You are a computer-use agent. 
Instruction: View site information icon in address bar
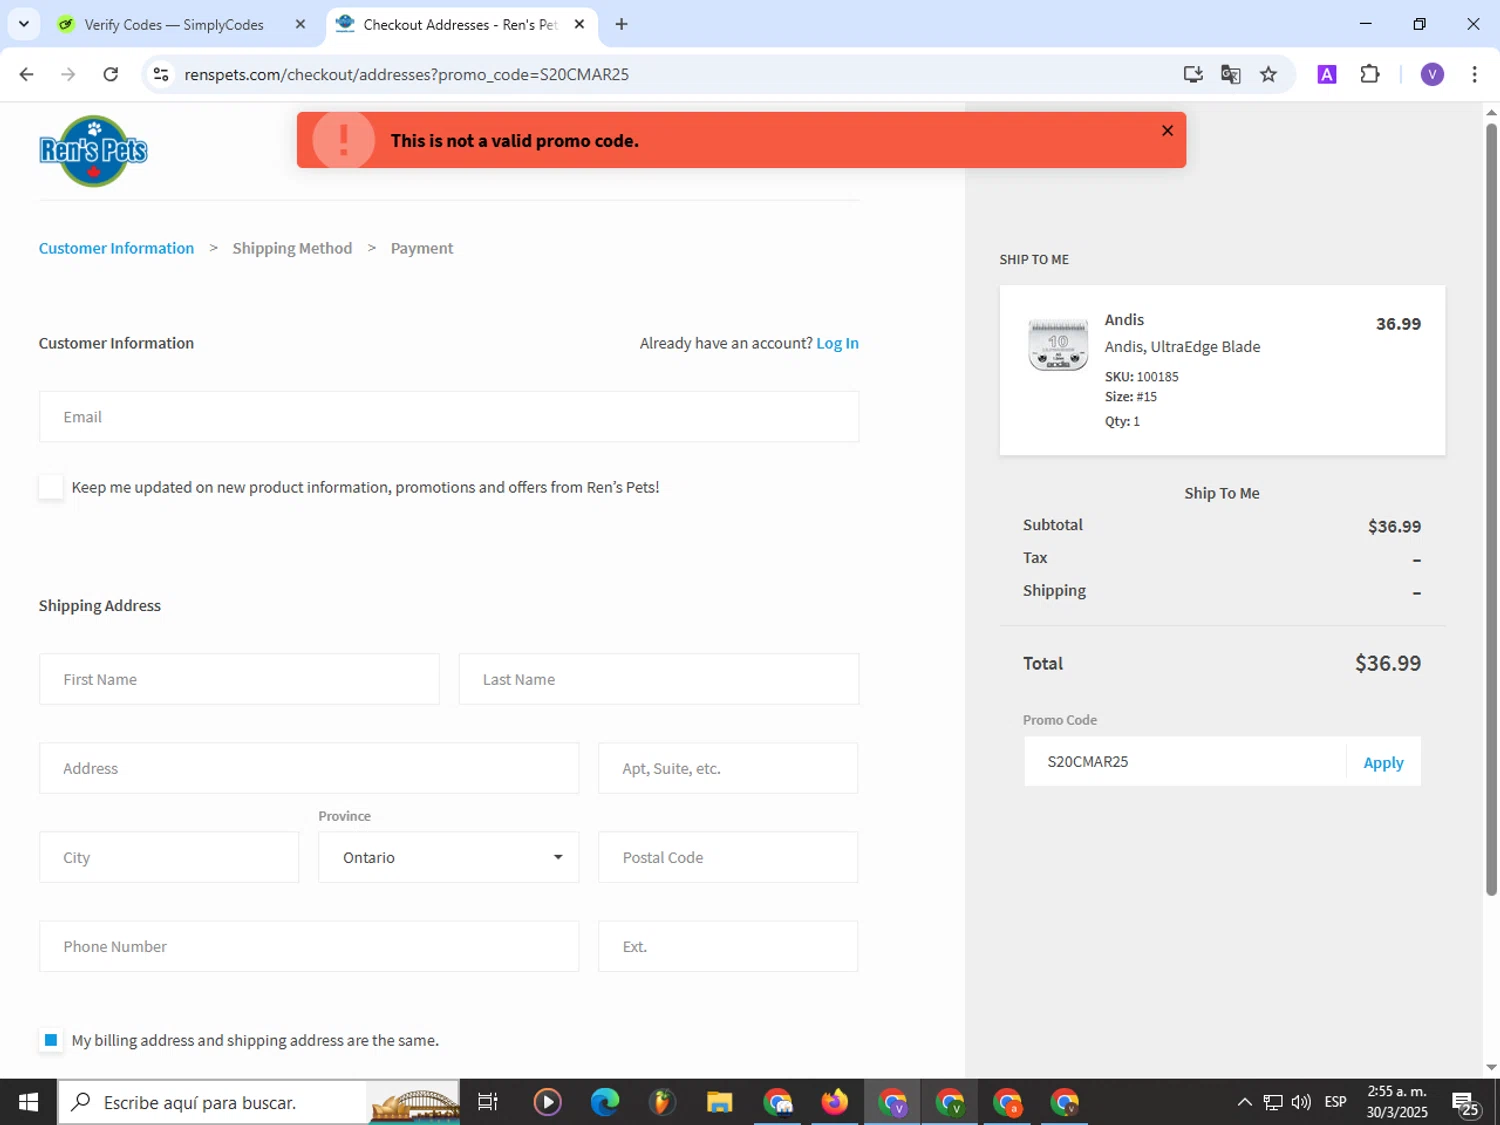pyautogui.click(x=160, y=74)
